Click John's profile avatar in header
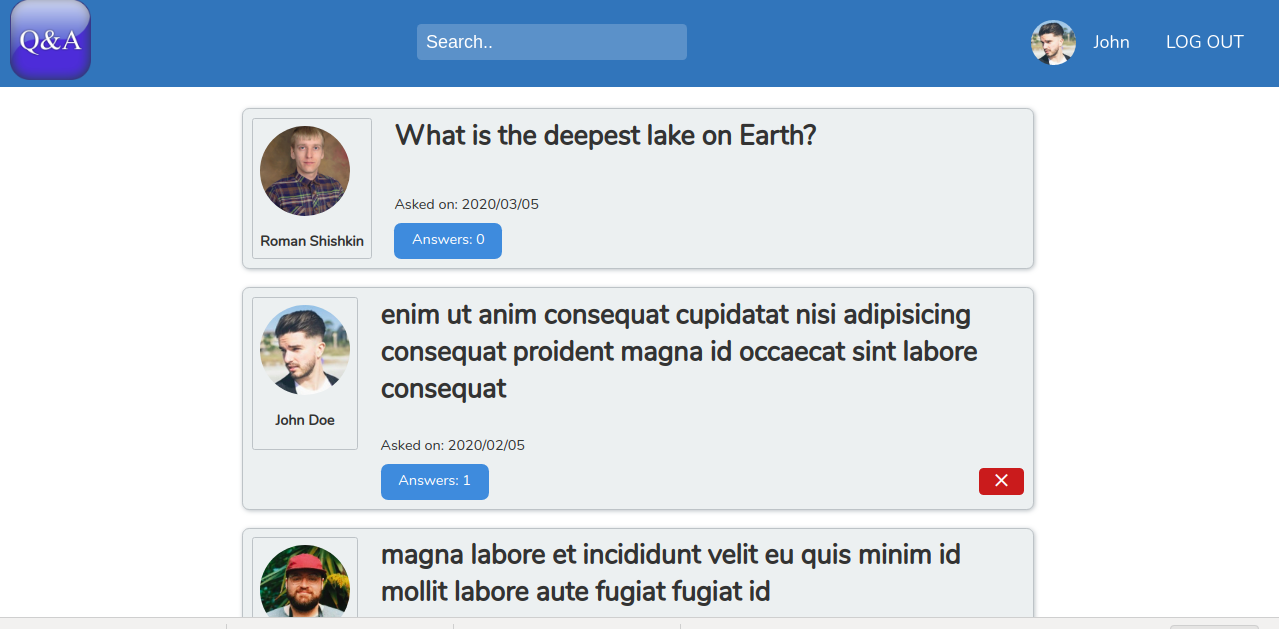 1053,43
